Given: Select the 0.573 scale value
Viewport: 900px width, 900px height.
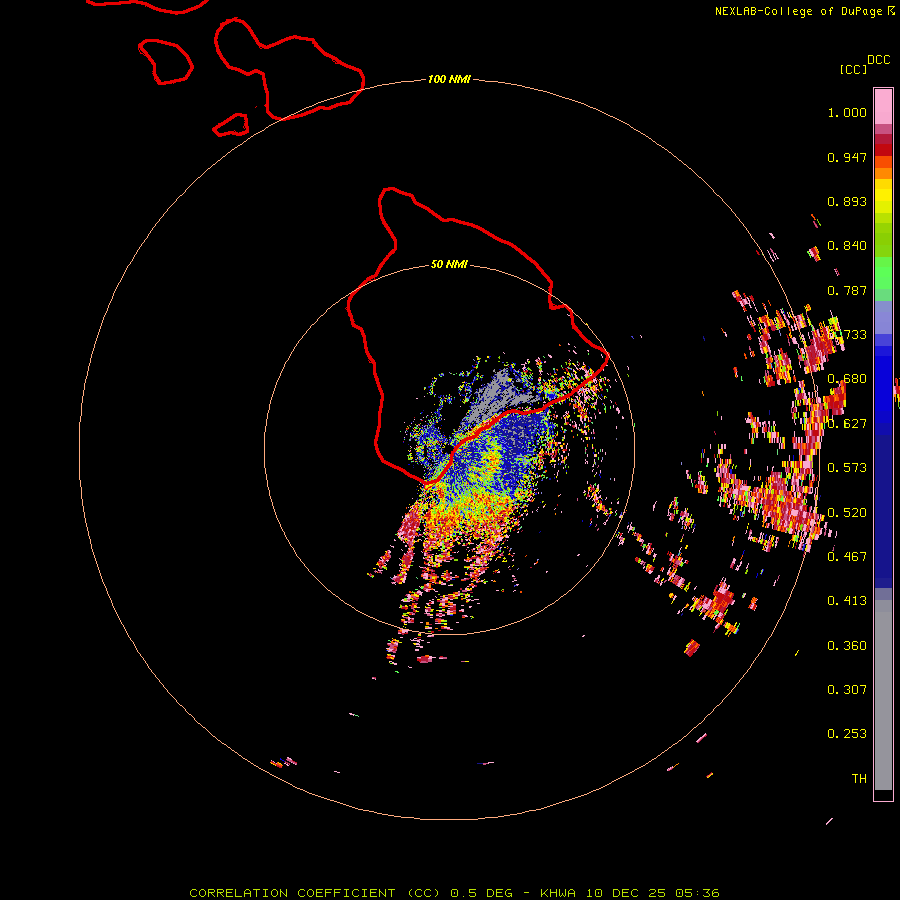Looking at the screenshot, I should pyautogui.click(x=847, y=468).
